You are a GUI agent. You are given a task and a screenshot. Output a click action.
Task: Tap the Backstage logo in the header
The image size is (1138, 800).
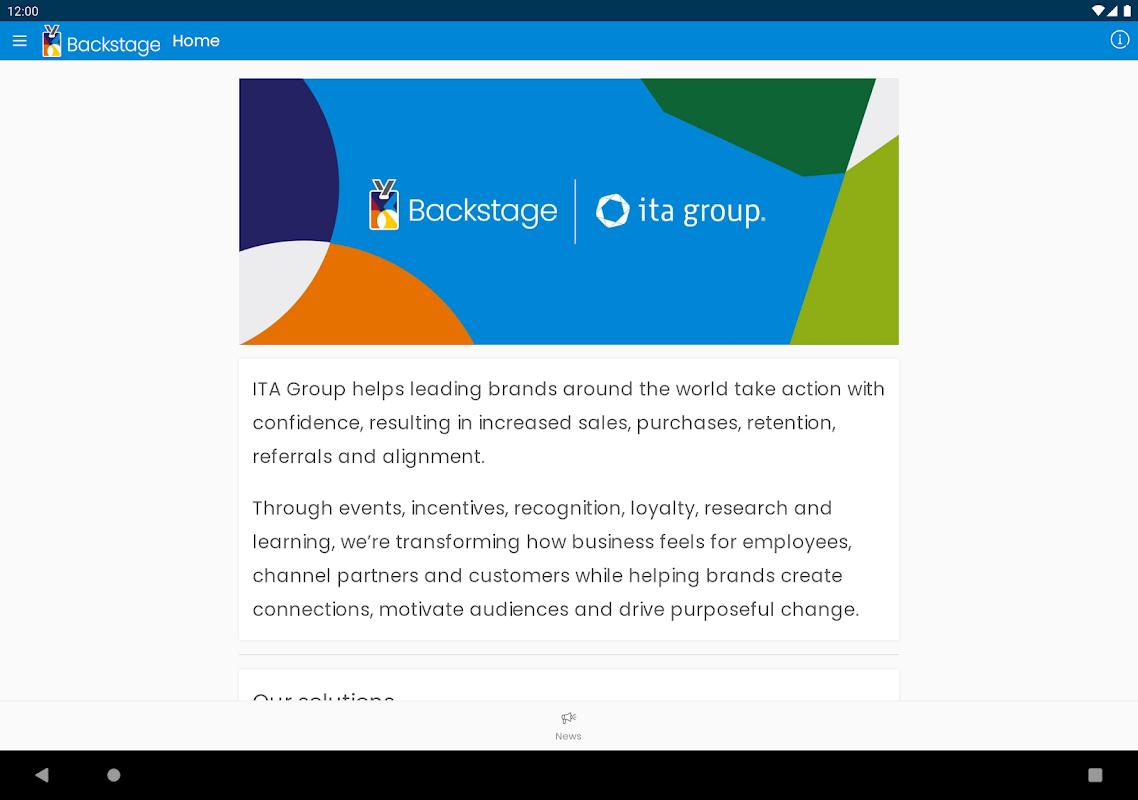(101, 41)
